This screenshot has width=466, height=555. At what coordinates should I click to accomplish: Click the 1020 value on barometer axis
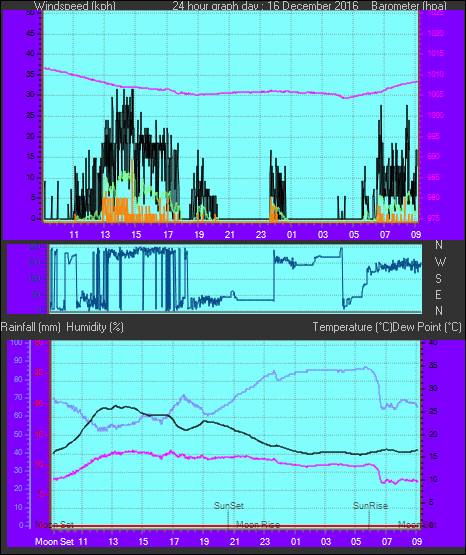[x=436, y=34]
